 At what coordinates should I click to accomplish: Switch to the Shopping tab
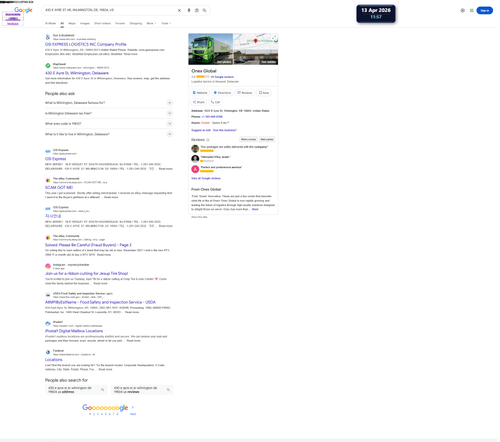click(x=136, y=23)
